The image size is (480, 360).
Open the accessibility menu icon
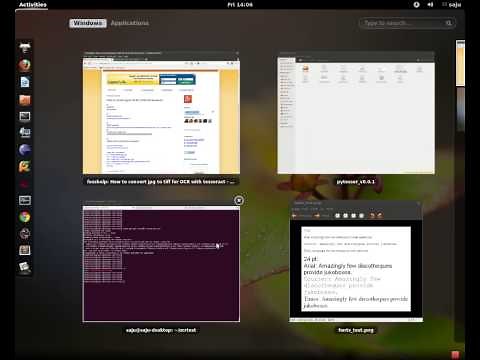pos(416,5)
